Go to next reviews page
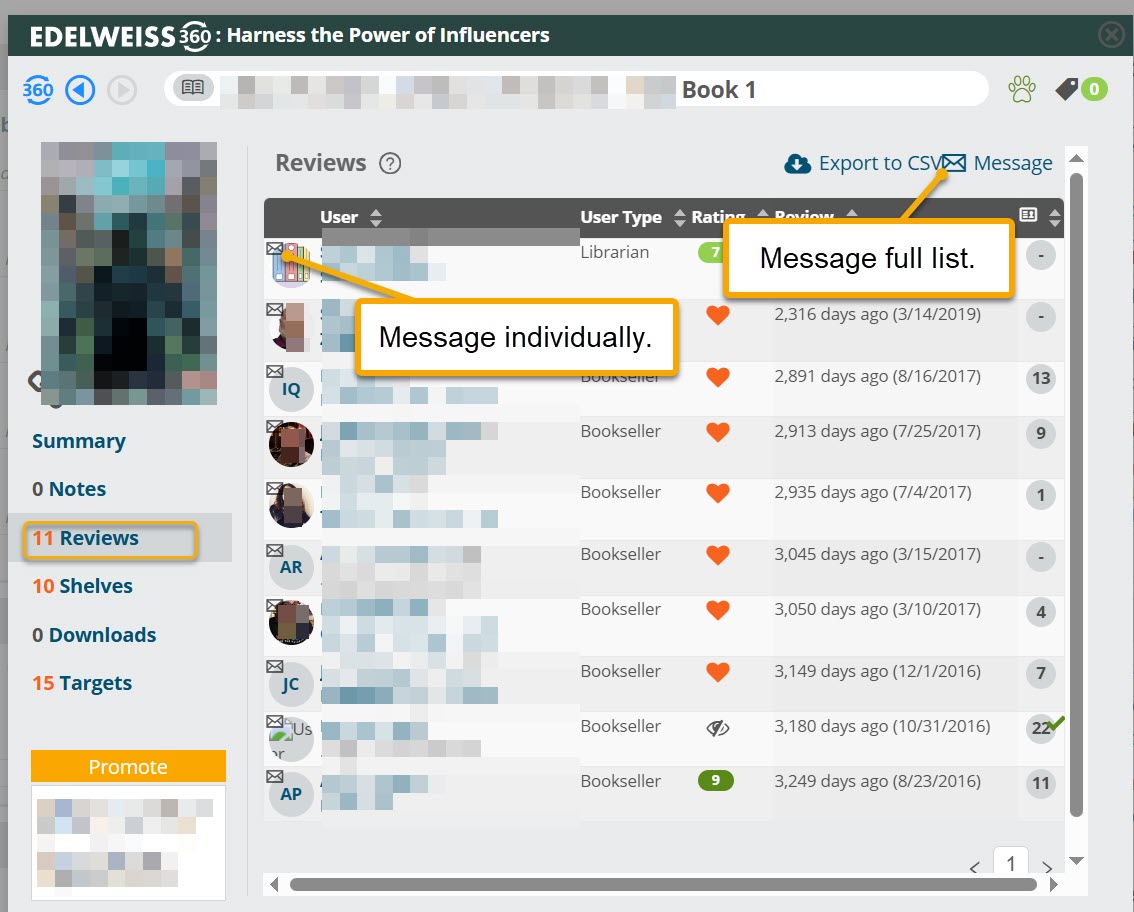The image size is (1134, 912). point(1046,867)
